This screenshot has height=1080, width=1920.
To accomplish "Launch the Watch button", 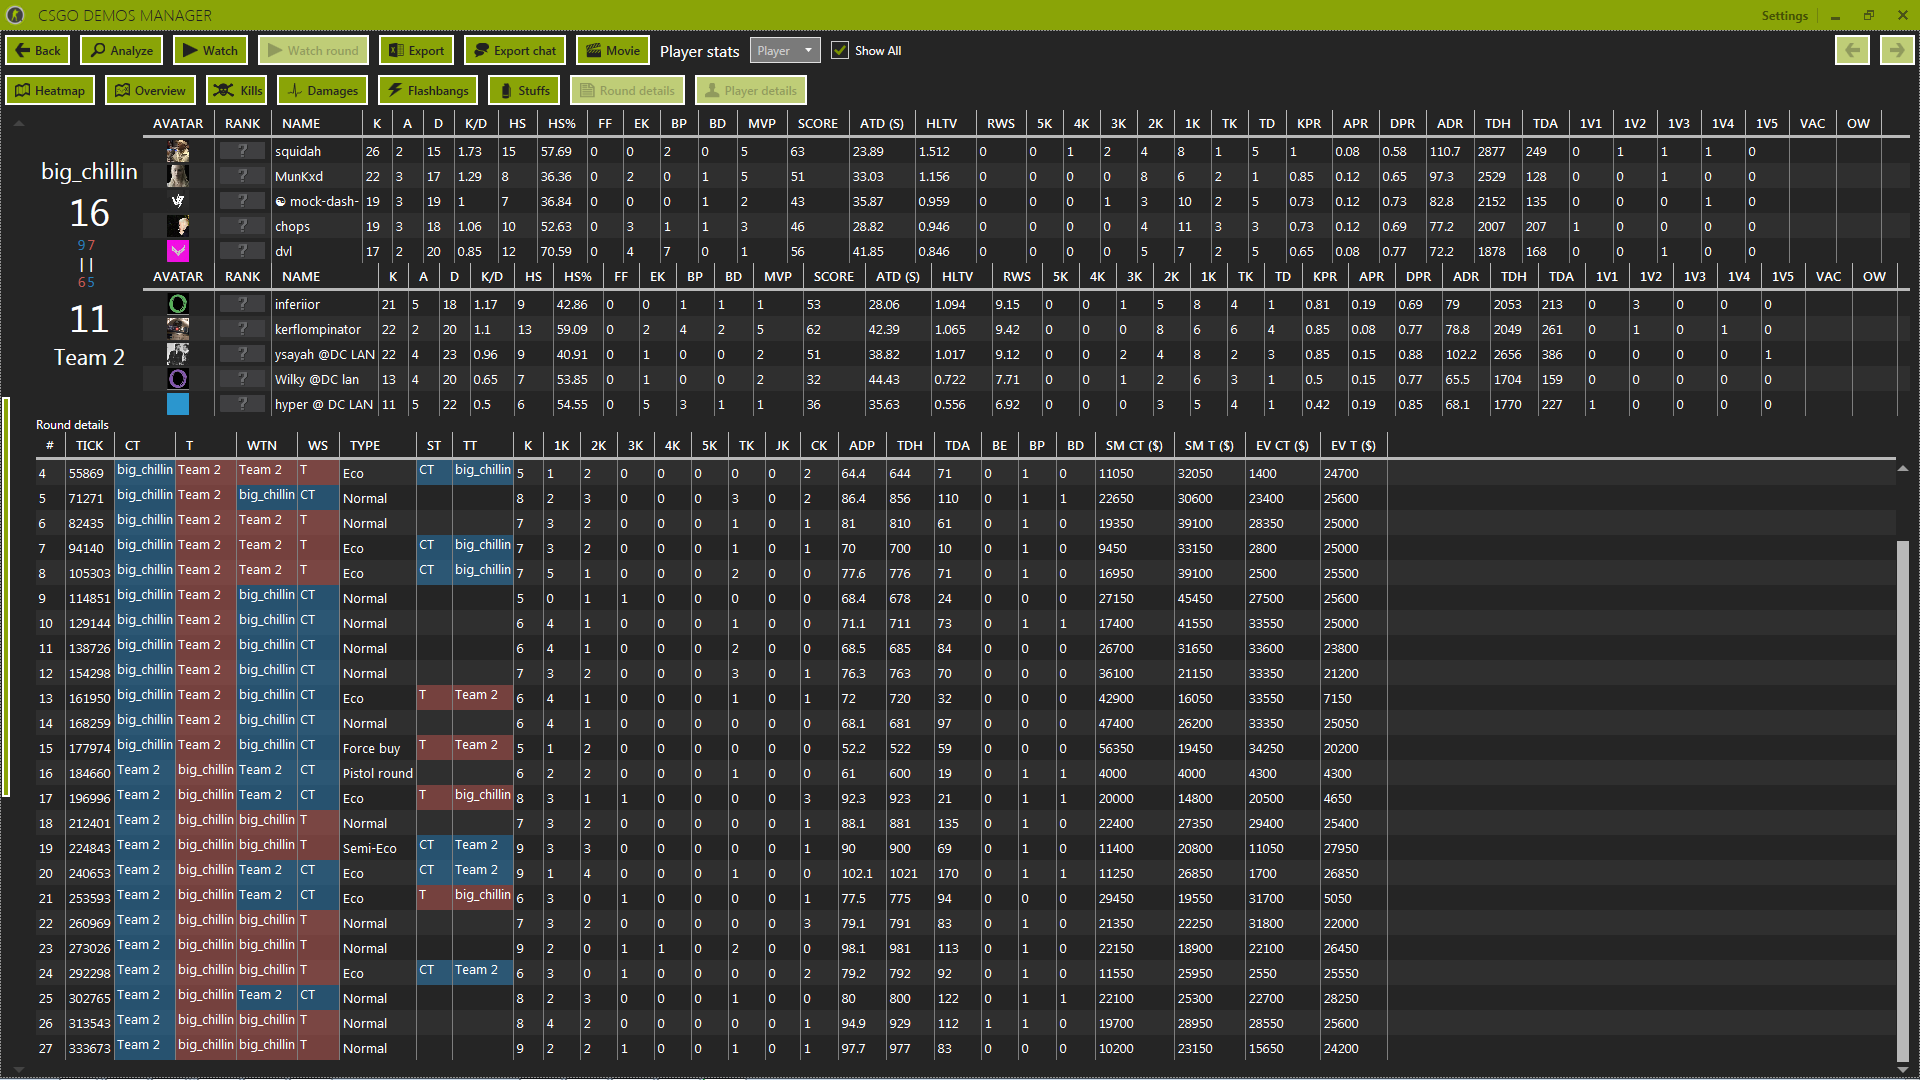I will click(210, 51).
